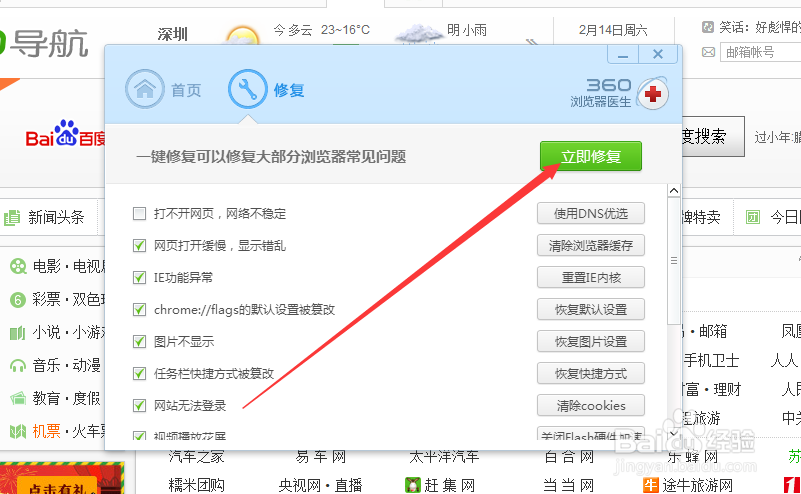Close the 360 browser doctor dialog

(658, 54)
